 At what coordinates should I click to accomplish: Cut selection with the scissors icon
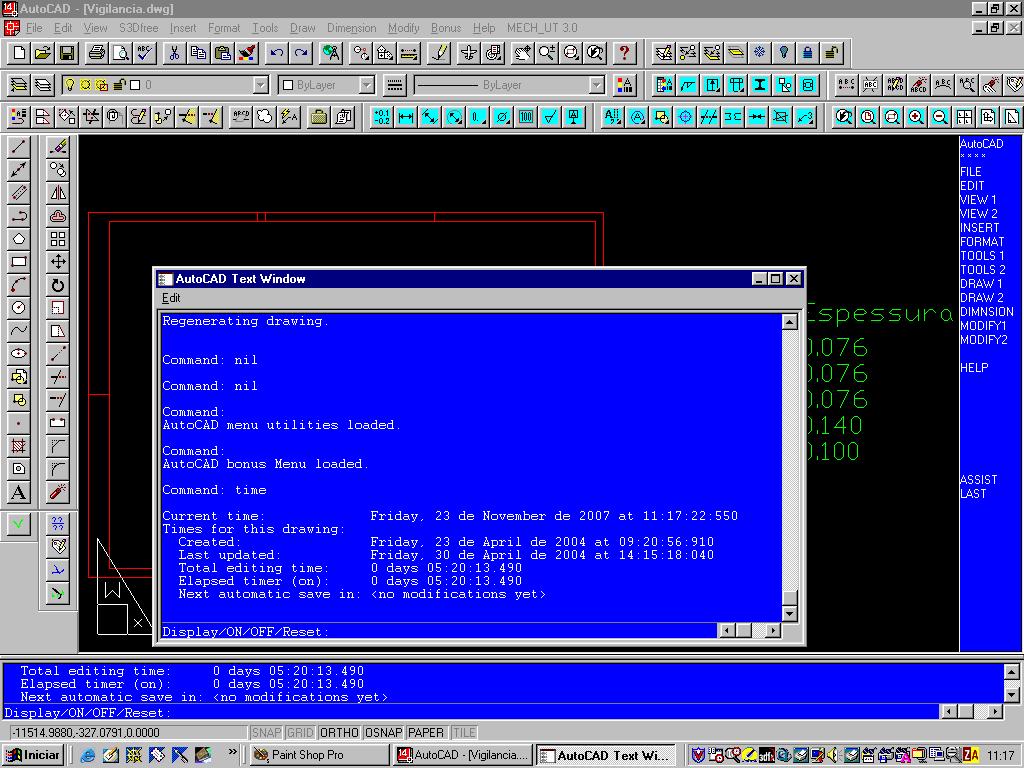174,53
